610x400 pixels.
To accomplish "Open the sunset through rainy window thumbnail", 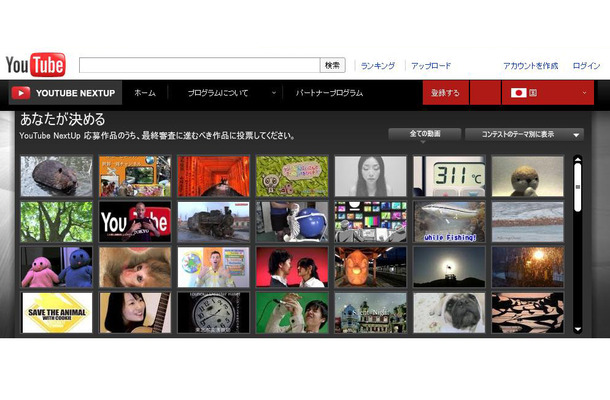I will 528,267.
